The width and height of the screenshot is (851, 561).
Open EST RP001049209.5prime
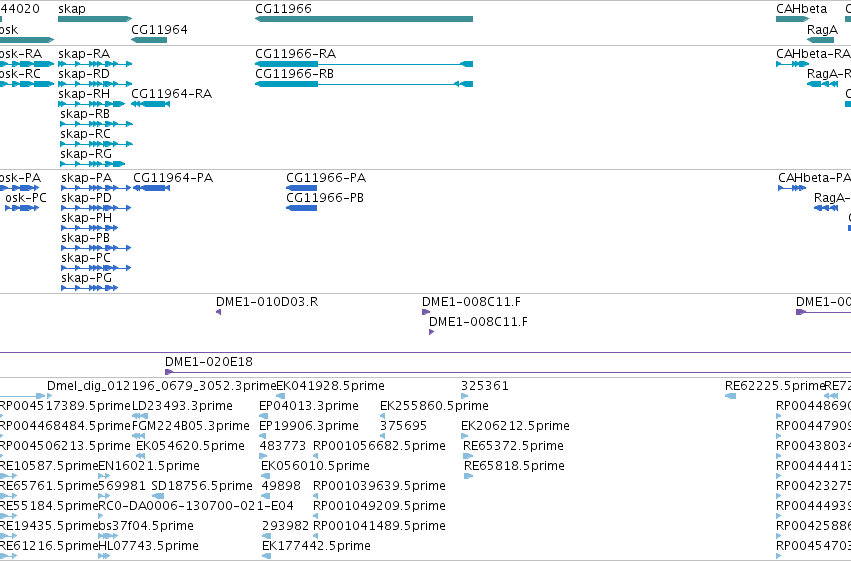pyautogui.click(x=316, y=516)
